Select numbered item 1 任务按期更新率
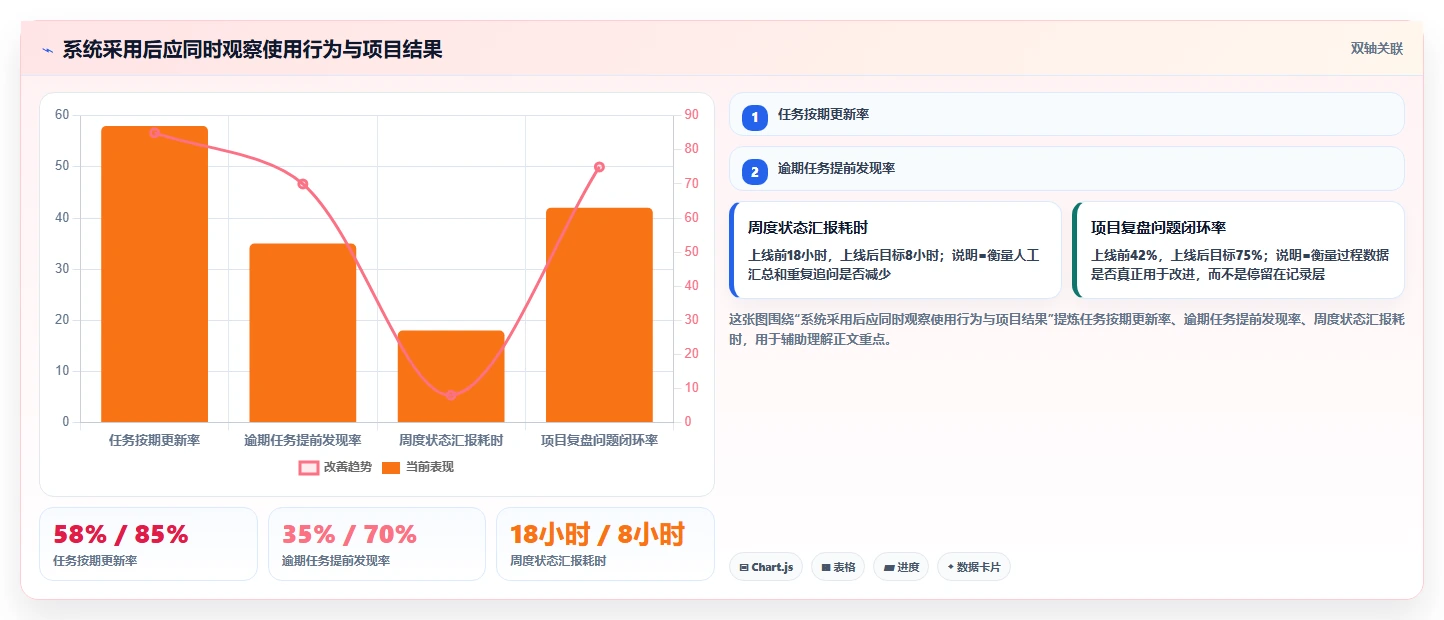Image resolution: width=1444 pixels, height=620 pixels. 1067,114
